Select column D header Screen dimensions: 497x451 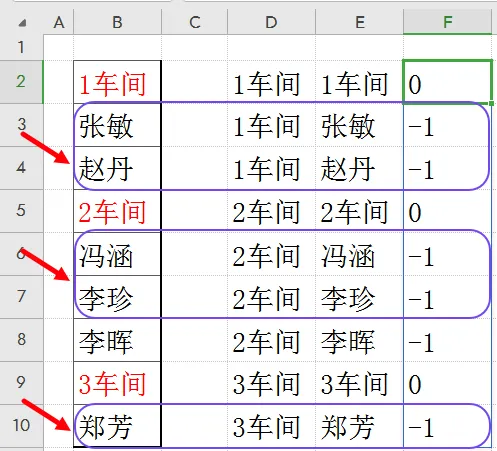pos(271,22)
